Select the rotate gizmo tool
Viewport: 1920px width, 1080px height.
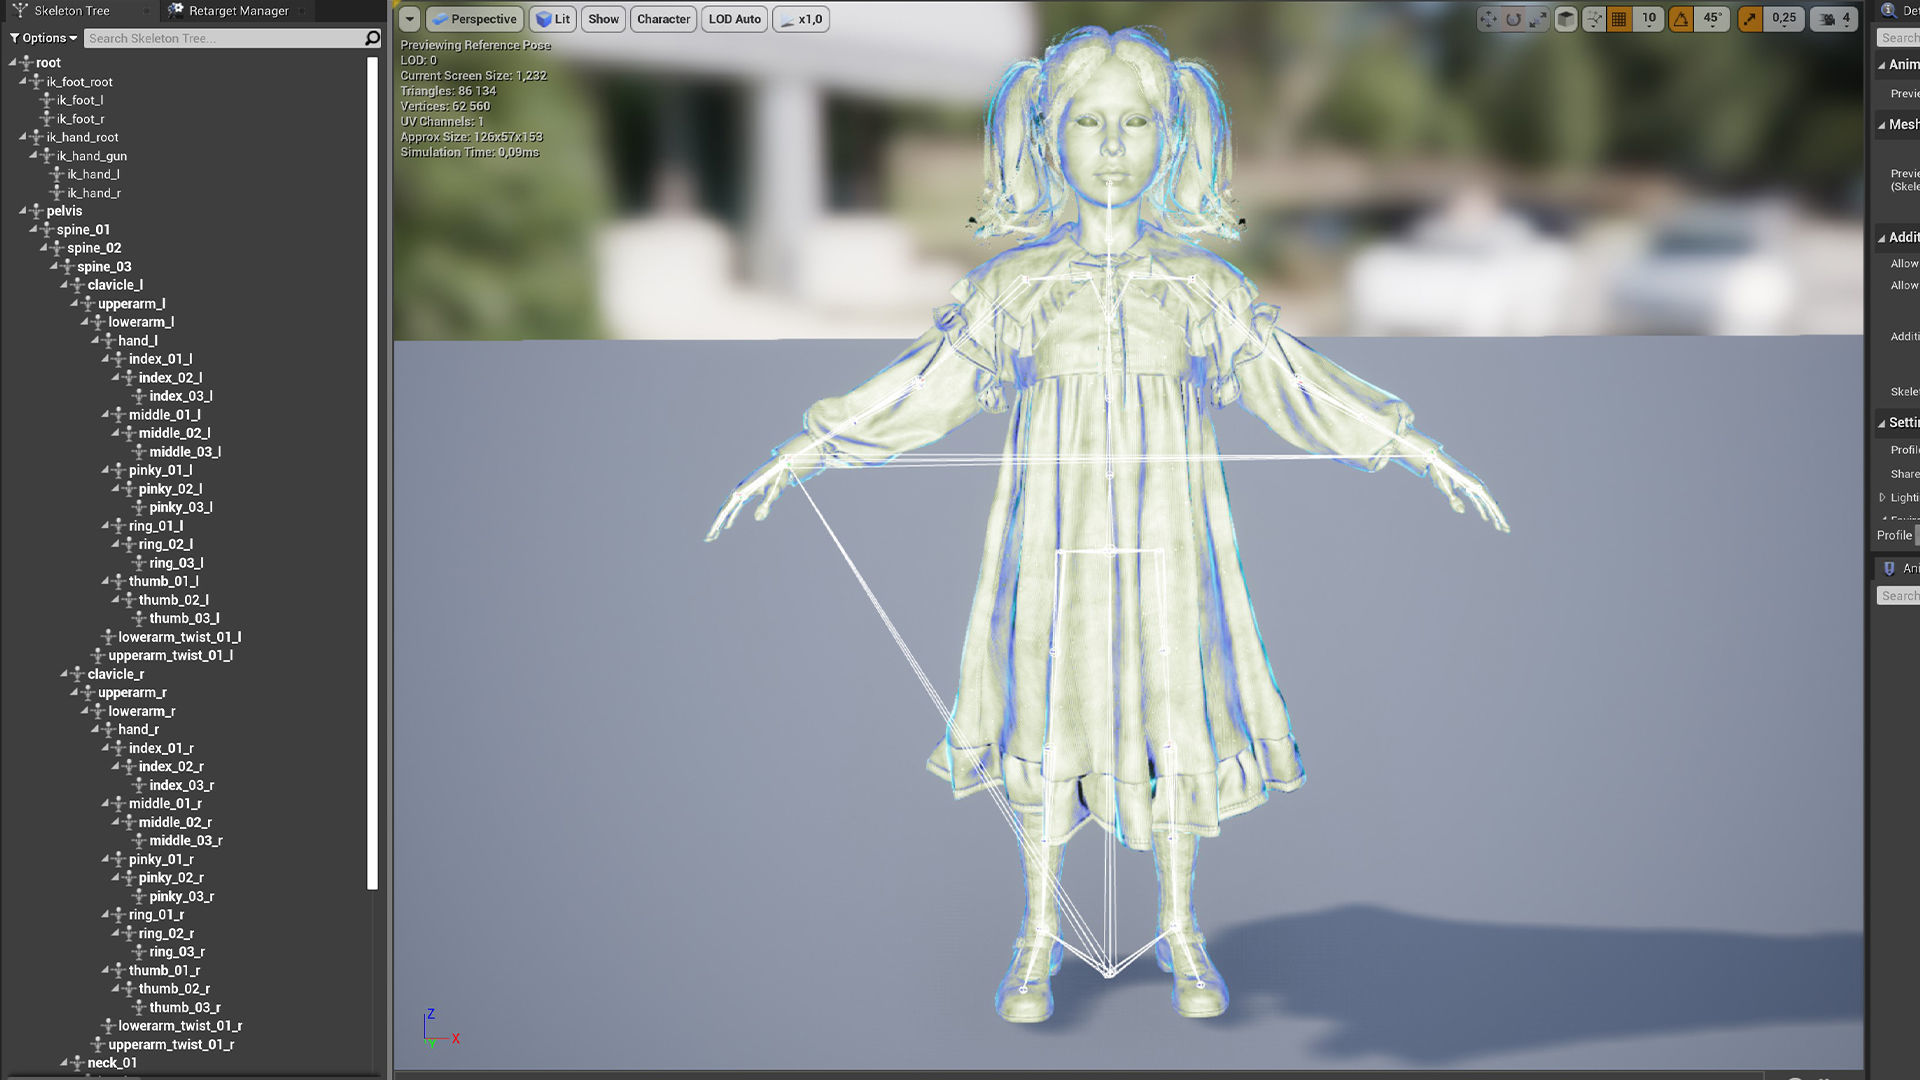pyautogui.click(x=1513, y=19)
